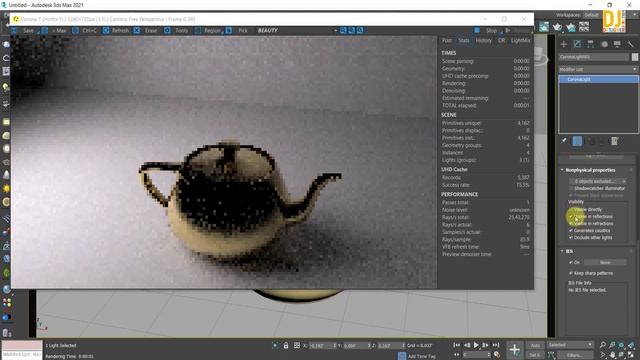Open the BEAUTY render element dropdown
The width and height of the screenshot is (640, 360).
[297, 31]
